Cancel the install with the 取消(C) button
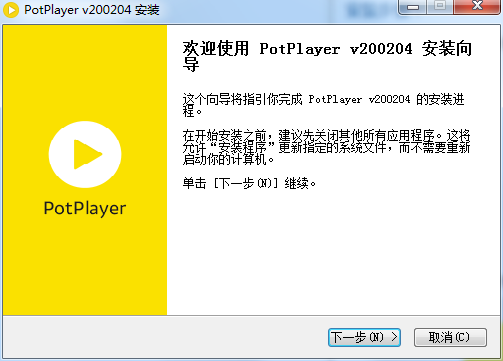 [450, 337]
